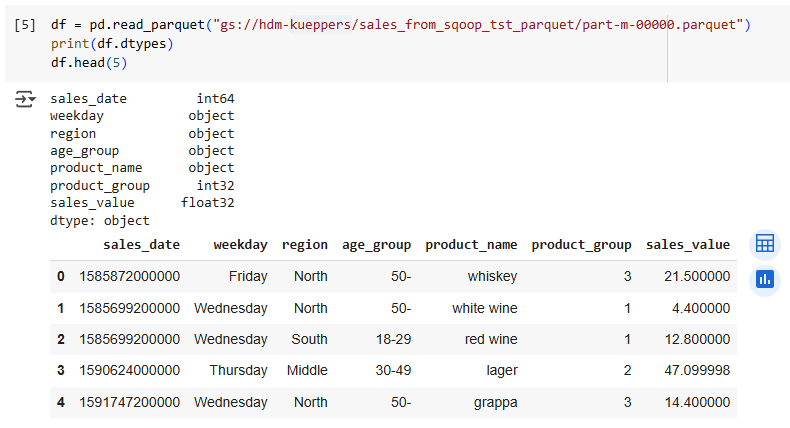Select the product_group column header
Image resolution: width=790 pixels, height=428 pixels.
click(x=581, y=244)
